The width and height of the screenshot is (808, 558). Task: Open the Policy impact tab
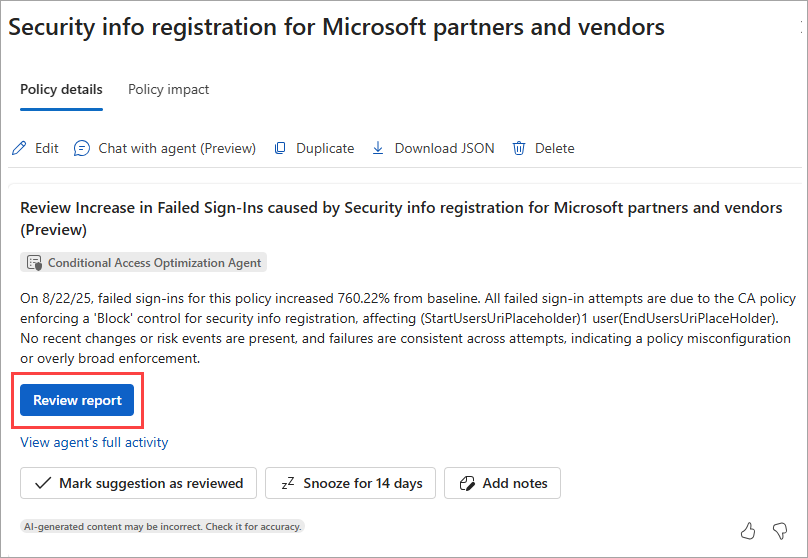tap(168, 89)
